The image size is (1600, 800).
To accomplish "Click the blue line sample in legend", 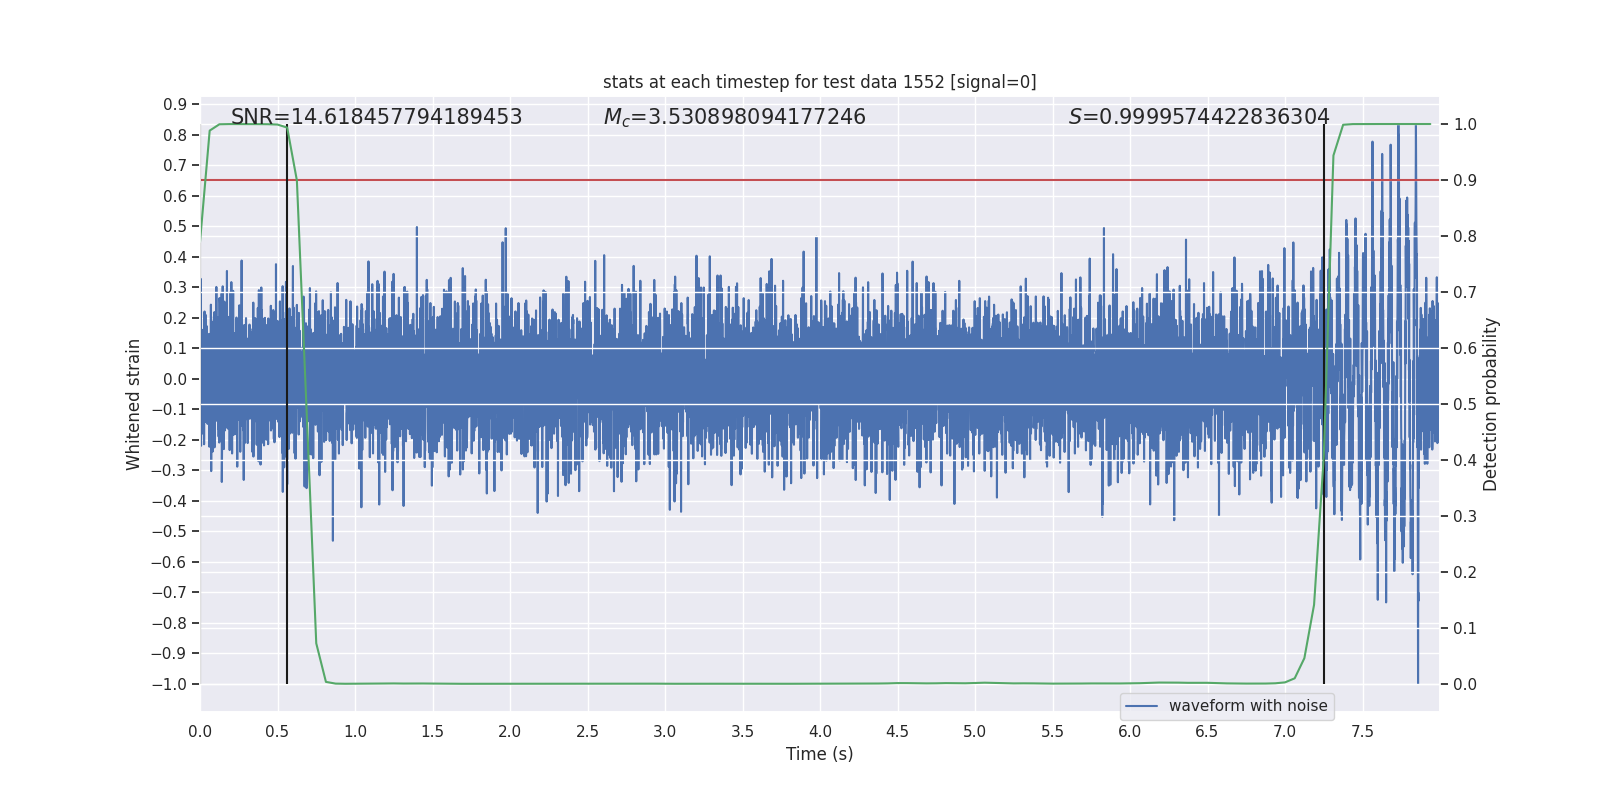I will pyautogui.click(x=1142, y=706).
